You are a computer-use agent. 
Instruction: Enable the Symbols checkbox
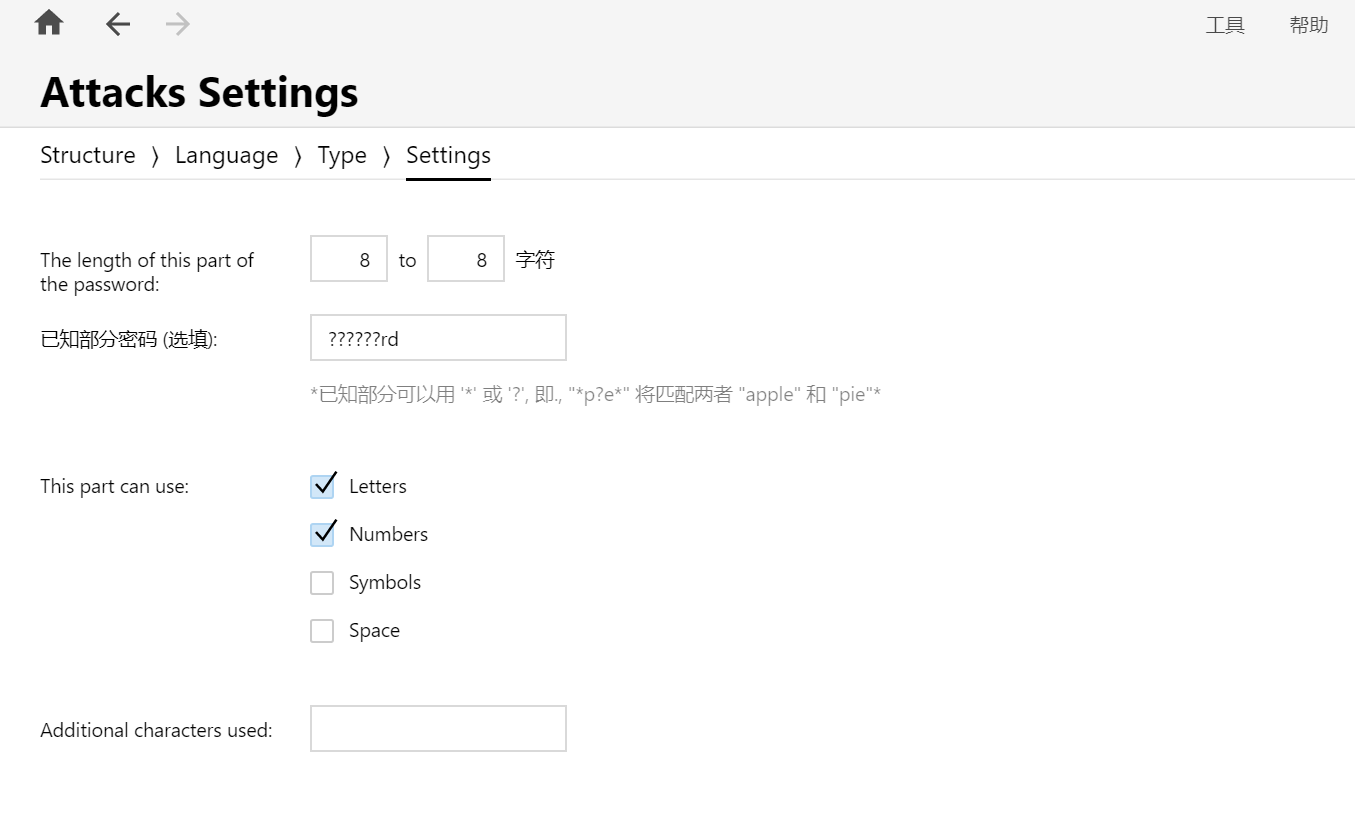click(322, 583)
